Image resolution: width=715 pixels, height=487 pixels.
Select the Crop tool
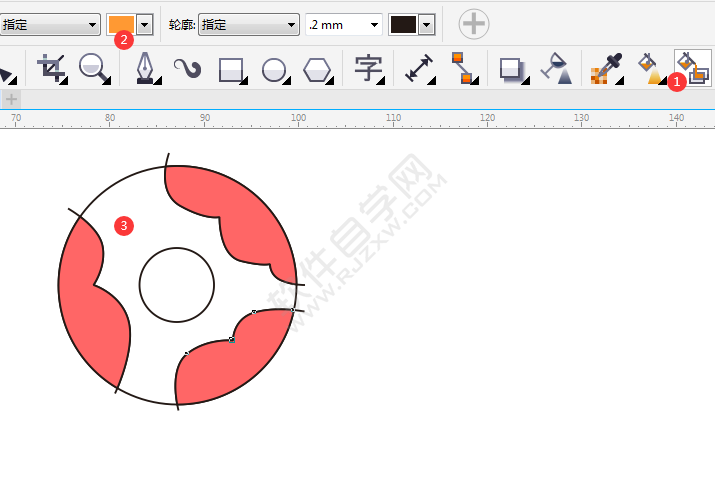[x=50, y=69]
